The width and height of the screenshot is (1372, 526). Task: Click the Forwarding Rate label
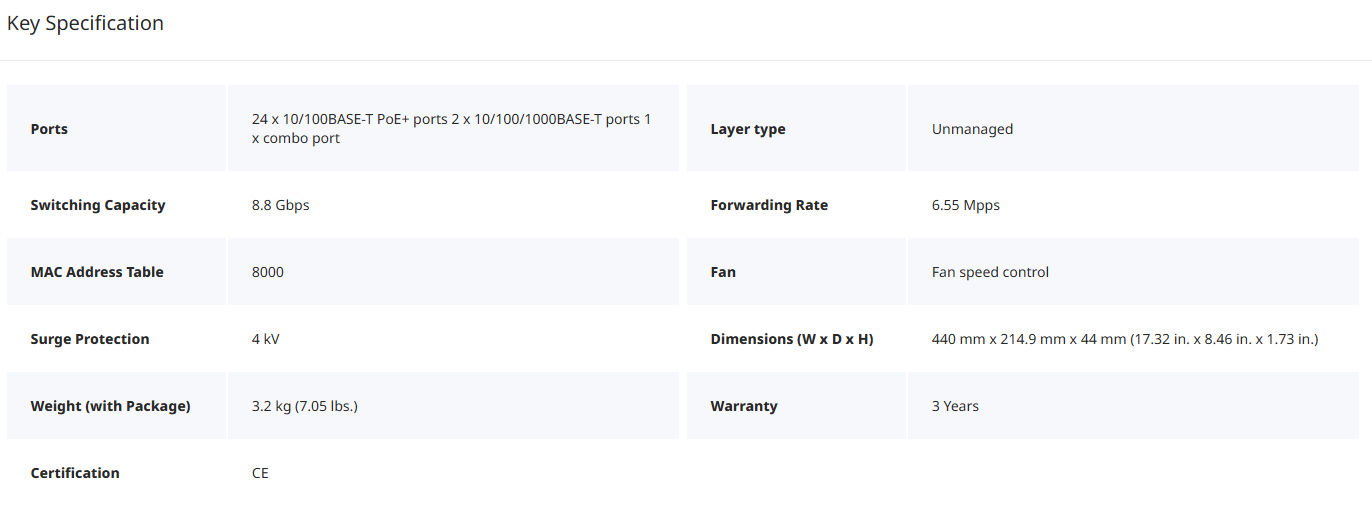coord(769,205)
